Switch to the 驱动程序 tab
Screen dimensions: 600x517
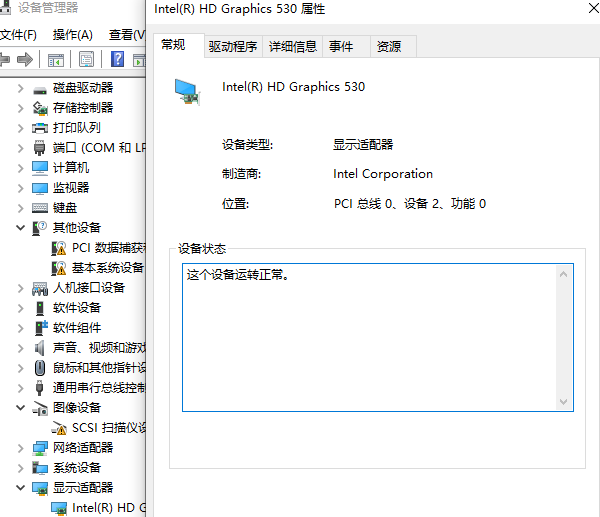point(233,46)
